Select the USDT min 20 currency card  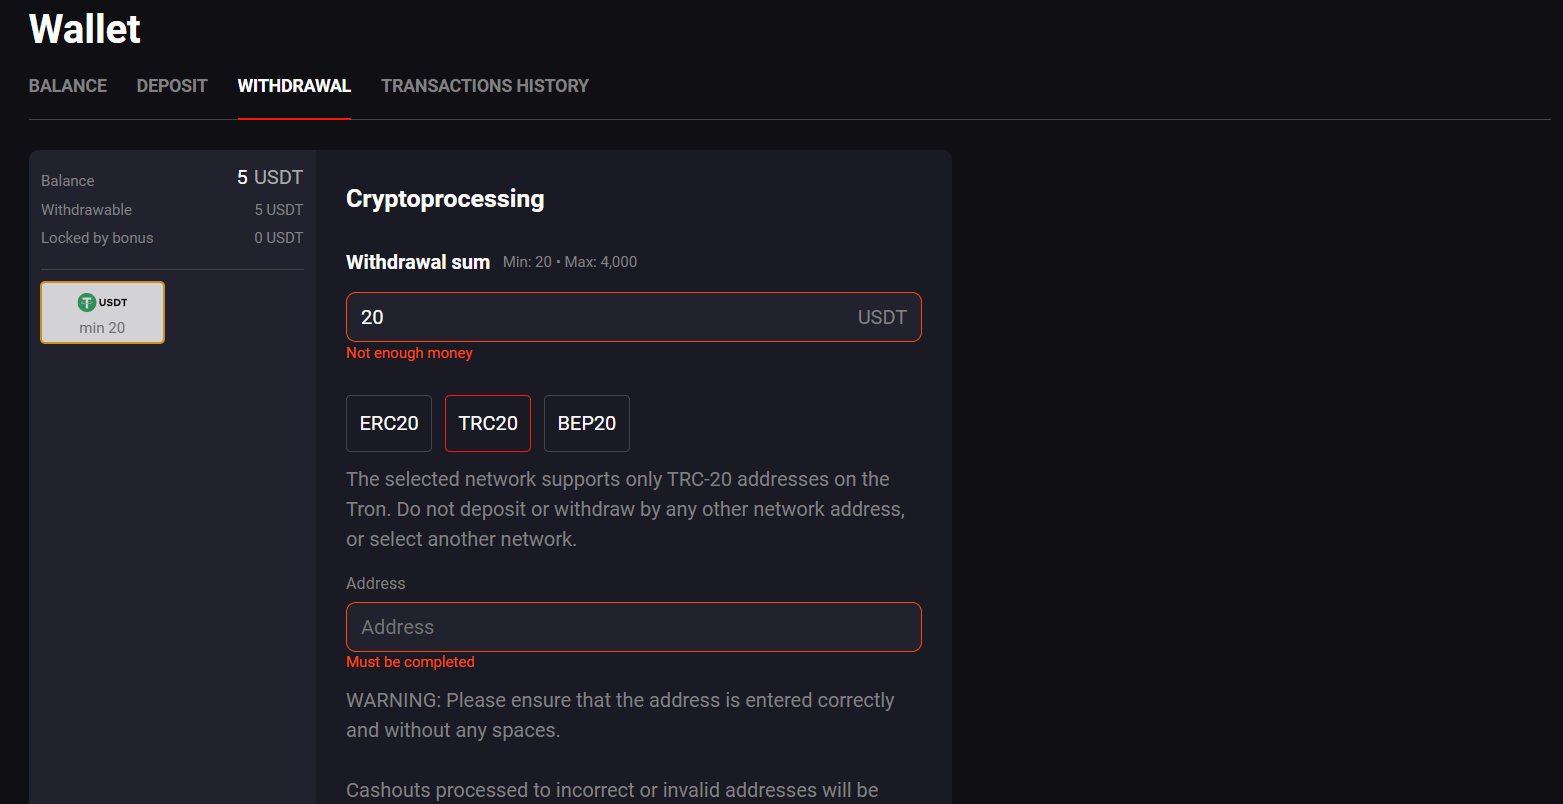click(x=103, y=313)
